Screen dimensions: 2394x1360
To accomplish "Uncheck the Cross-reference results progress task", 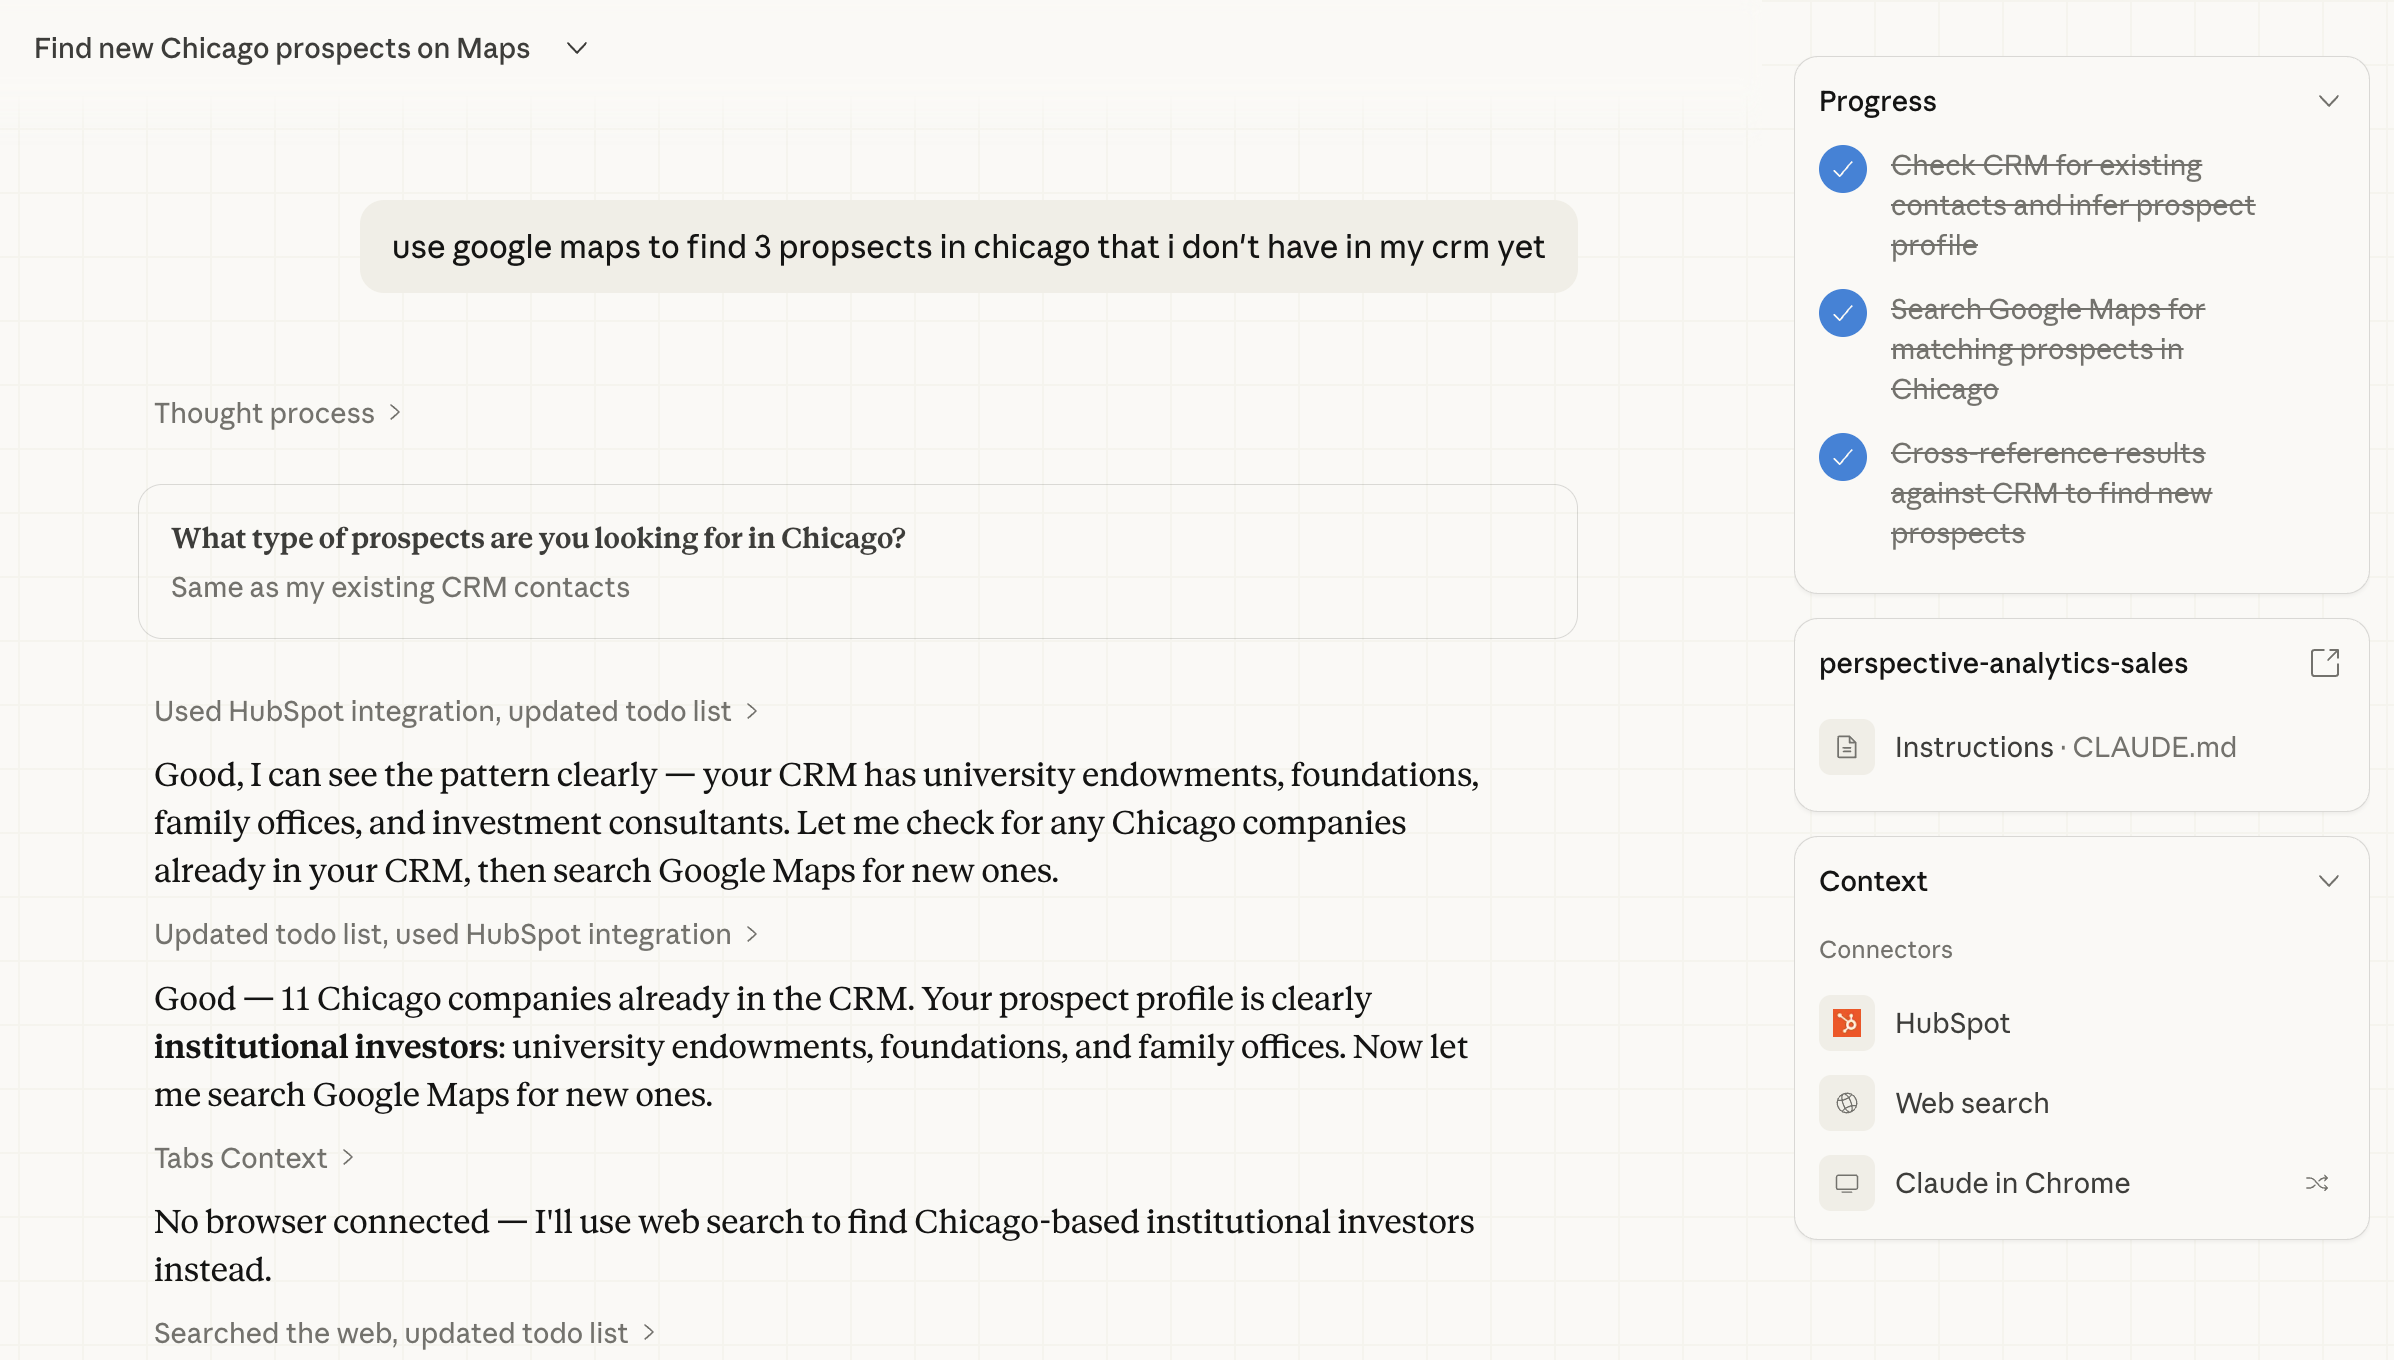I will click(1843, 457).
